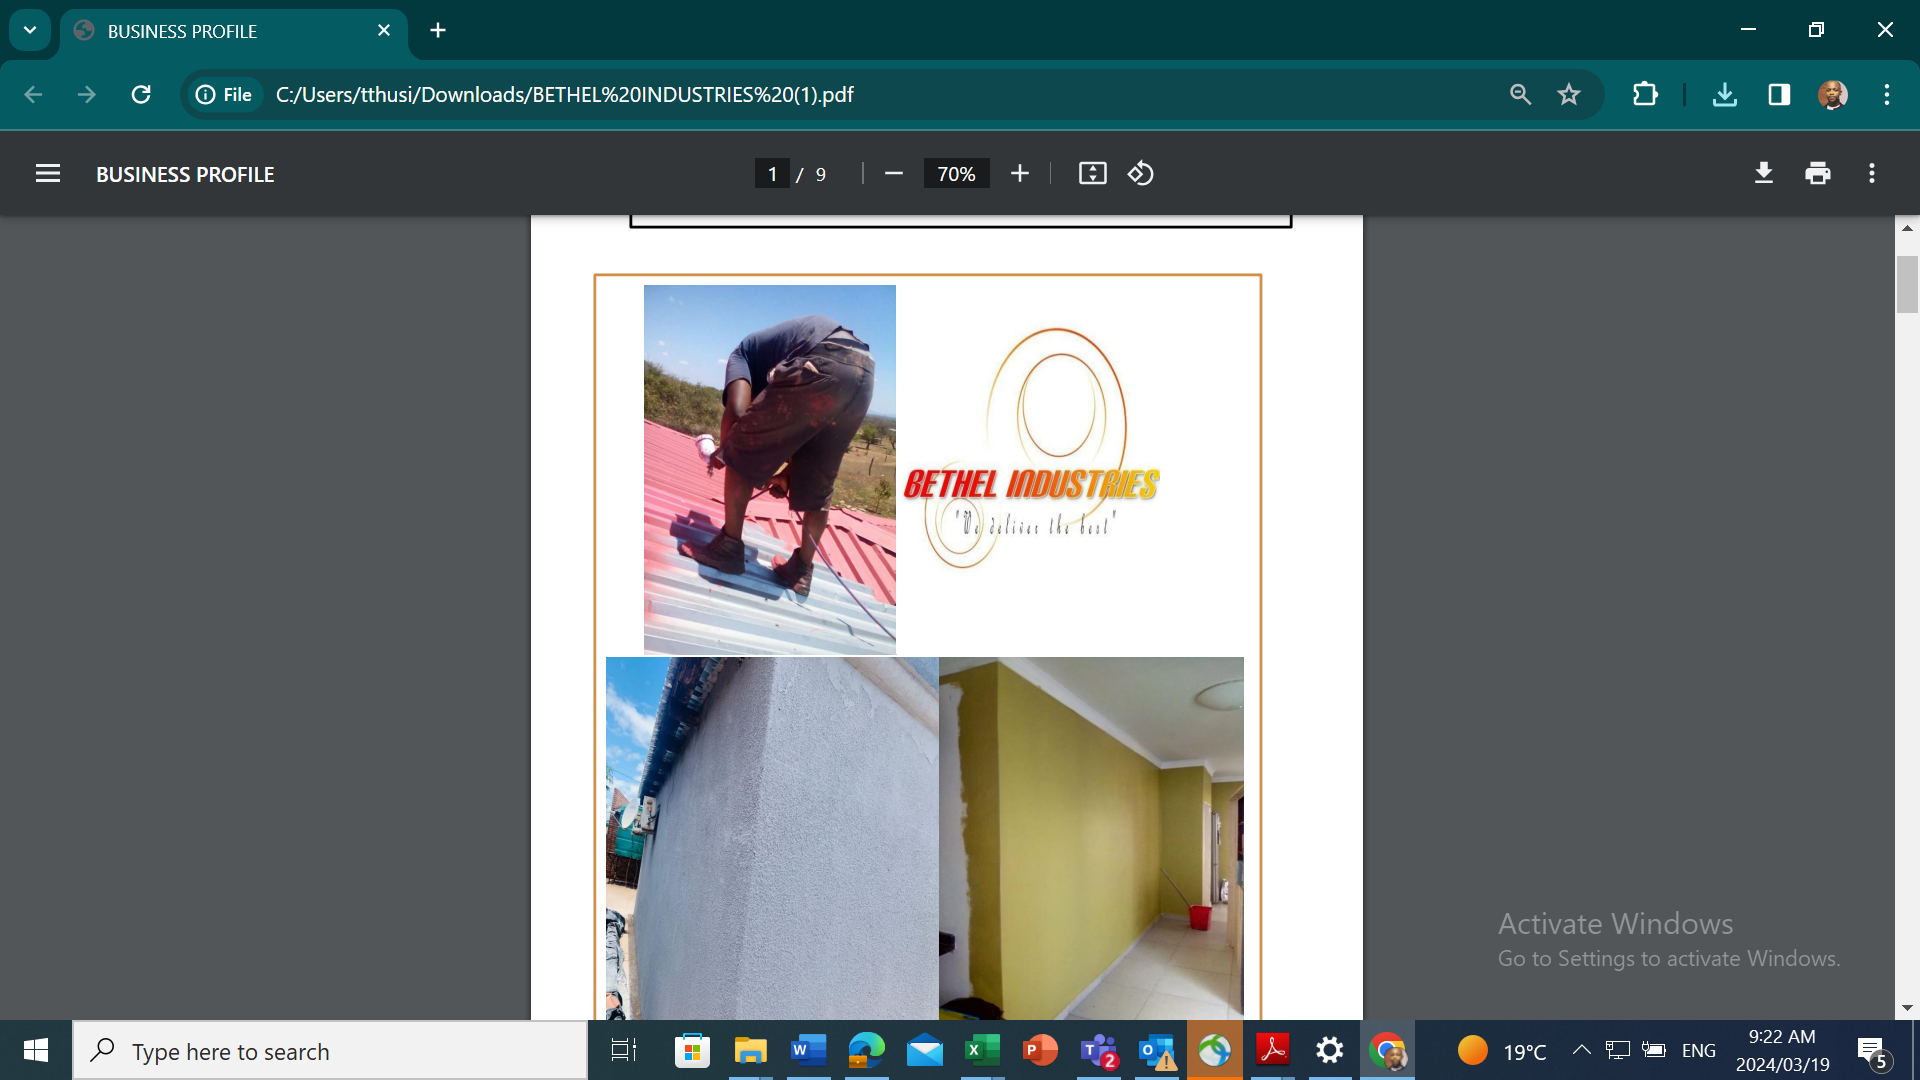The image size is (1920, 1080).
Task: Click the PDF zoom out minus button
Action: tap(894, 174)
